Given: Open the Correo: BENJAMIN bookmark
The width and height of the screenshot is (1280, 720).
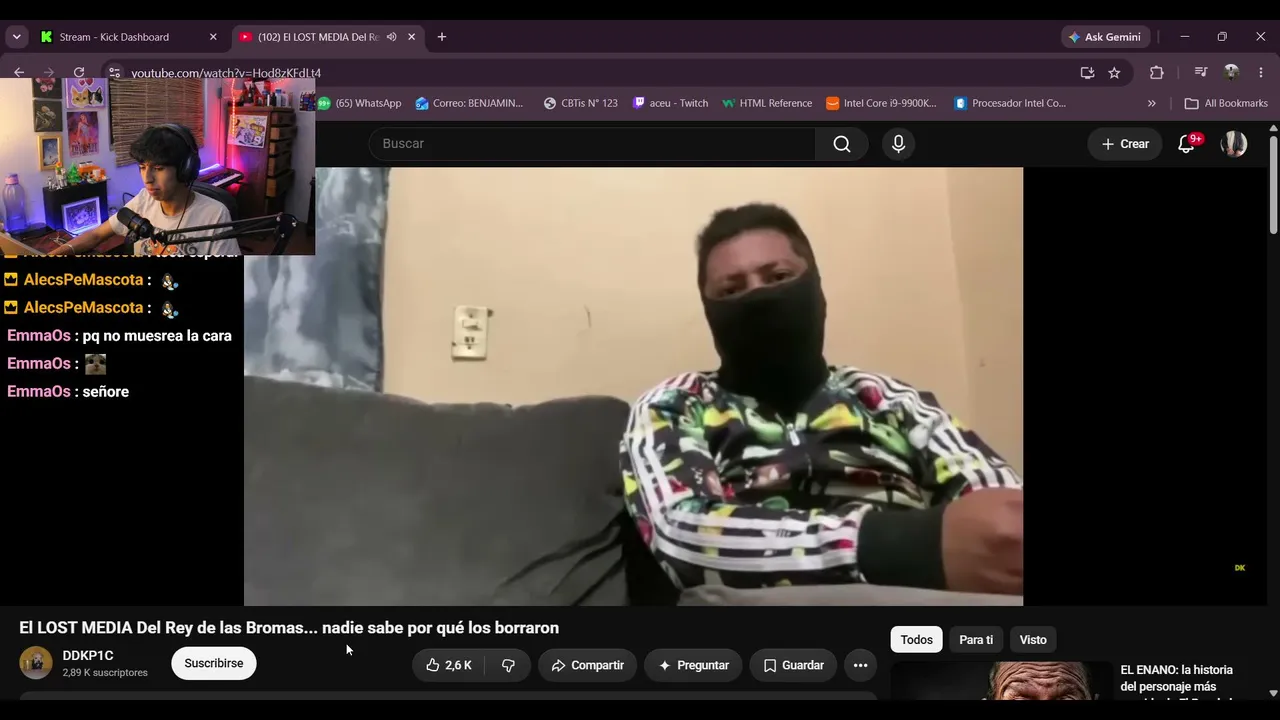Looking at the screenshot, I should tap(469, 103).
